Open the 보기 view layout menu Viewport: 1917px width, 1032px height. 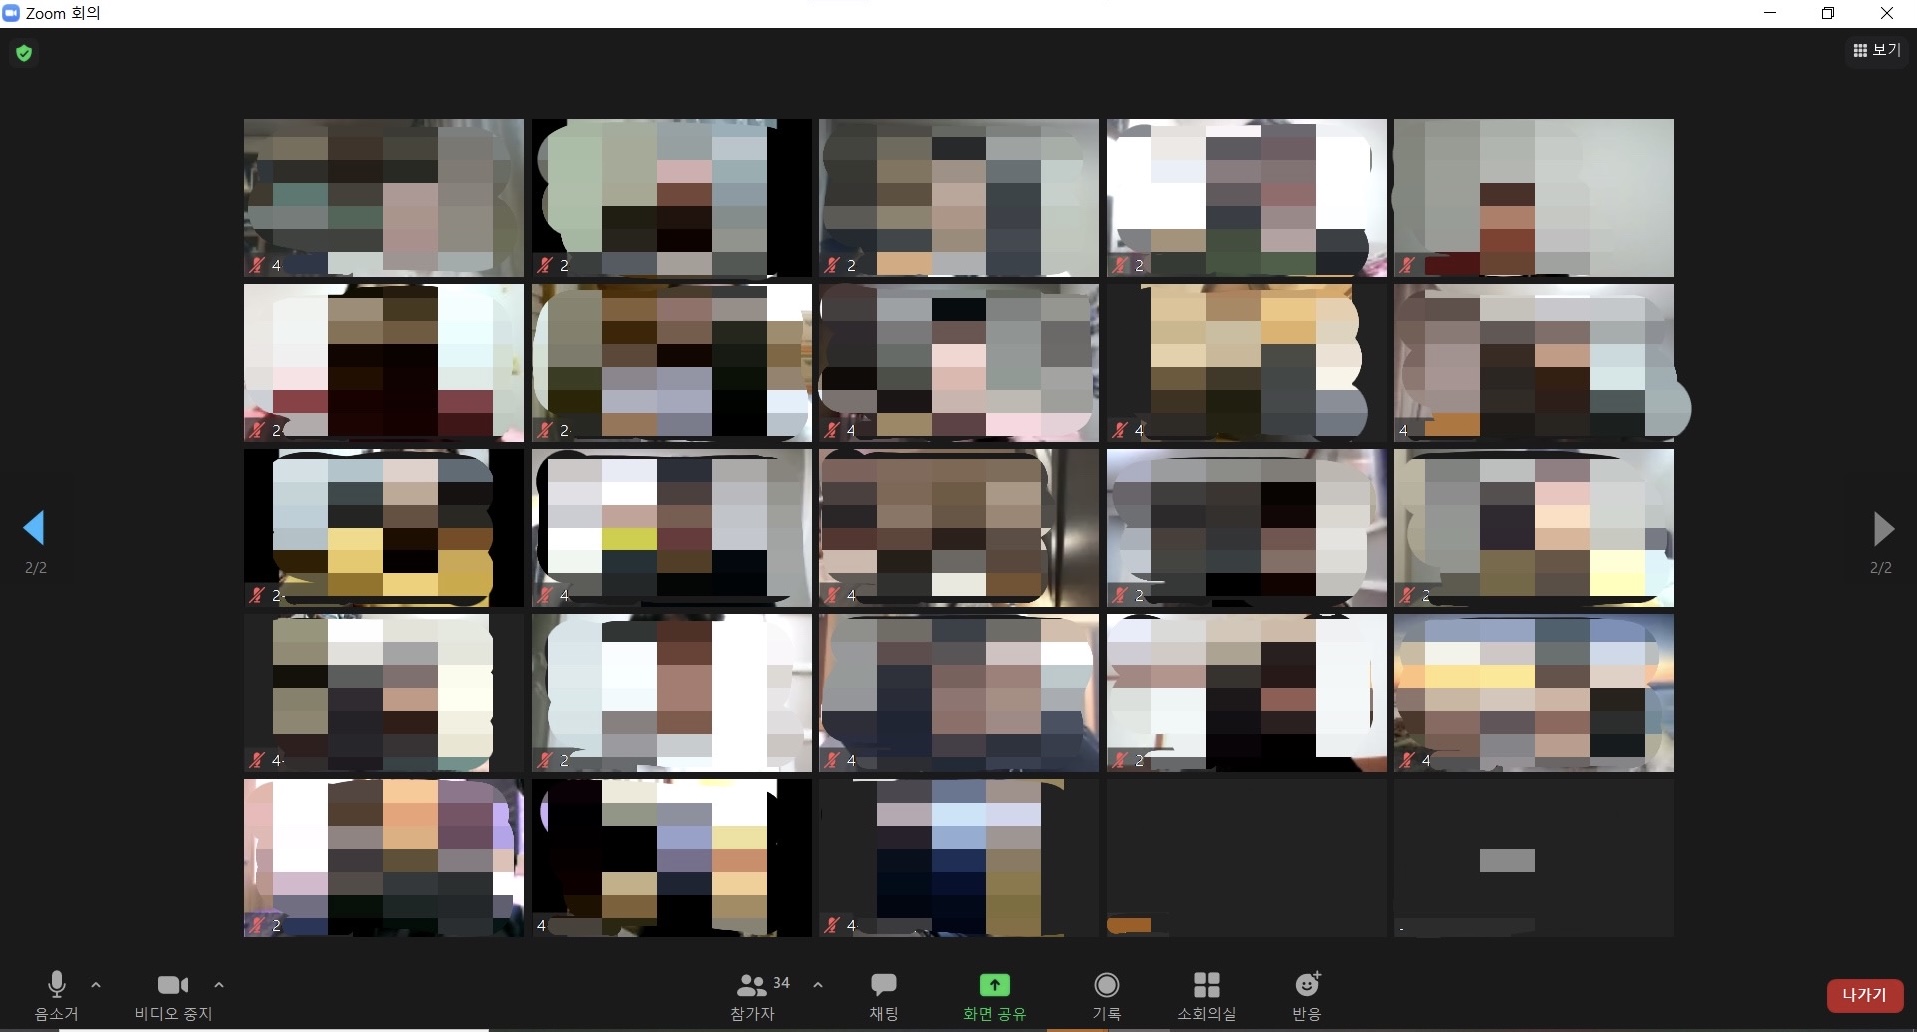(x=1876, y=50)
